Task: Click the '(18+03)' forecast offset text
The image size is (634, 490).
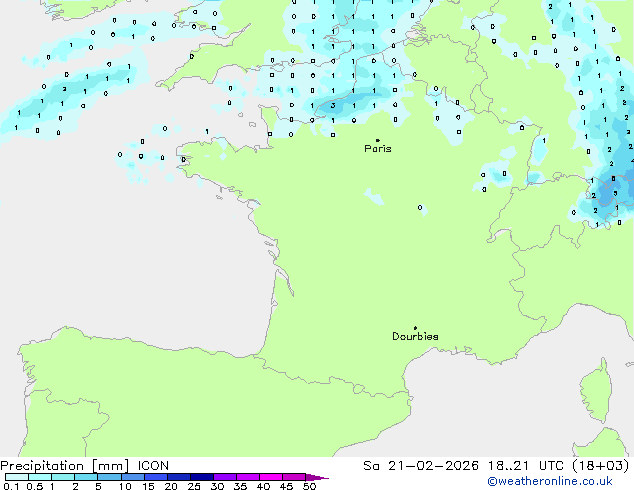Action: [600, 466]
